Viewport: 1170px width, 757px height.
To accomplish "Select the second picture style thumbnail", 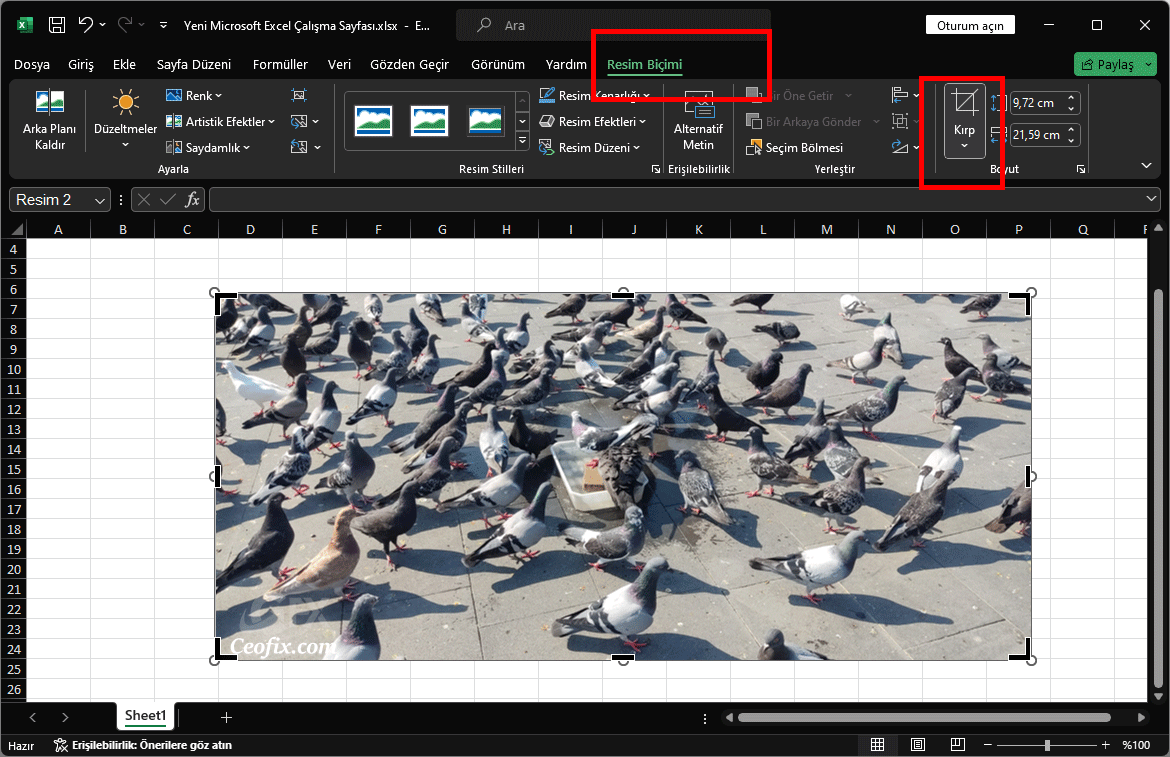I will pos(429,121).
